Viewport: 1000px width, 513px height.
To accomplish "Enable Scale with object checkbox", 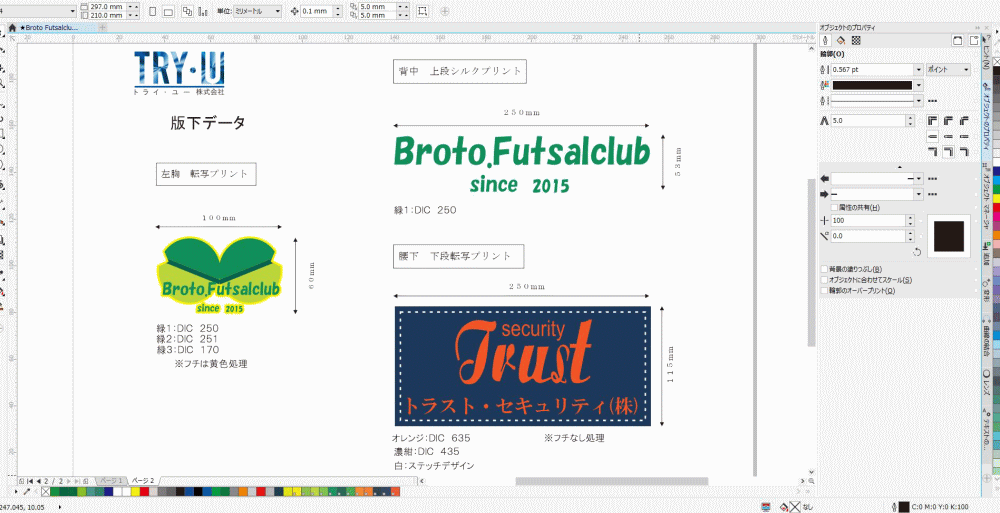I will click(825, 280).
